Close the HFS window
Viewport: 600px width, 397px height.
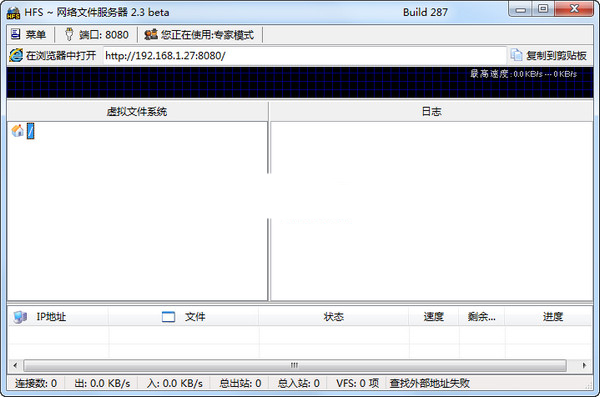click(574, 9)
